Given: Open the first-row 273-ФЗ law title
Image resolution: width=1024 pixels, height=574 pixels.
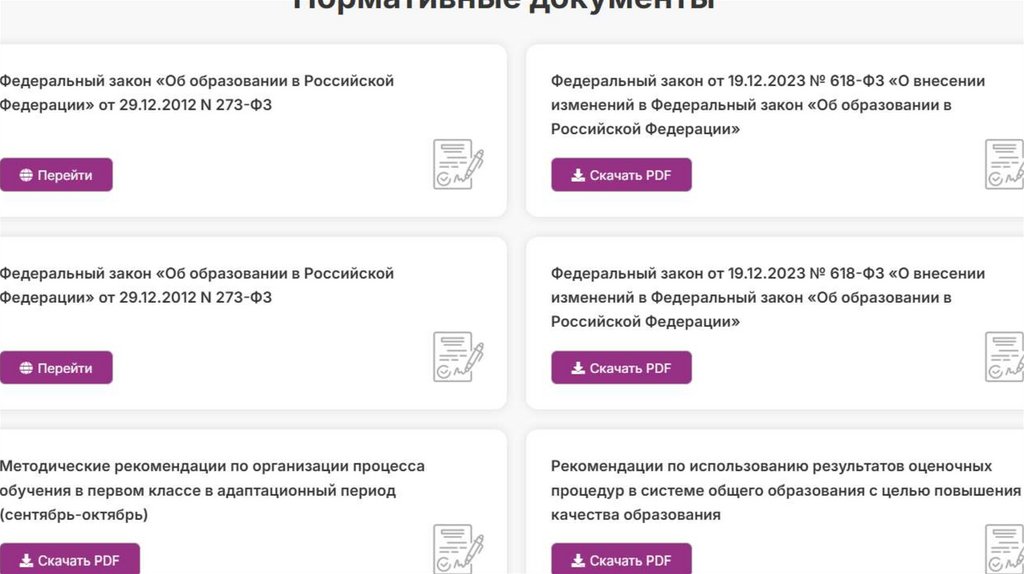Looking at the screenshot, I should click(196, 92).
